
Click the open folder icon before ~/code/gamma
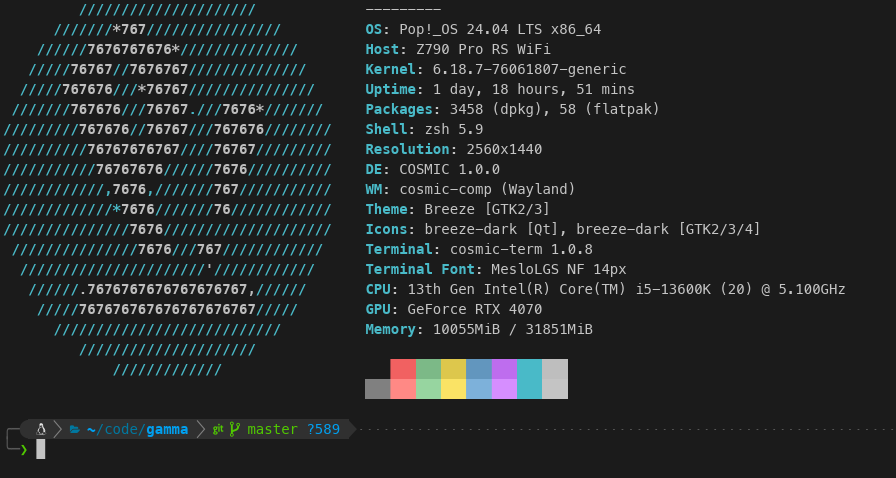click(74, 429)
